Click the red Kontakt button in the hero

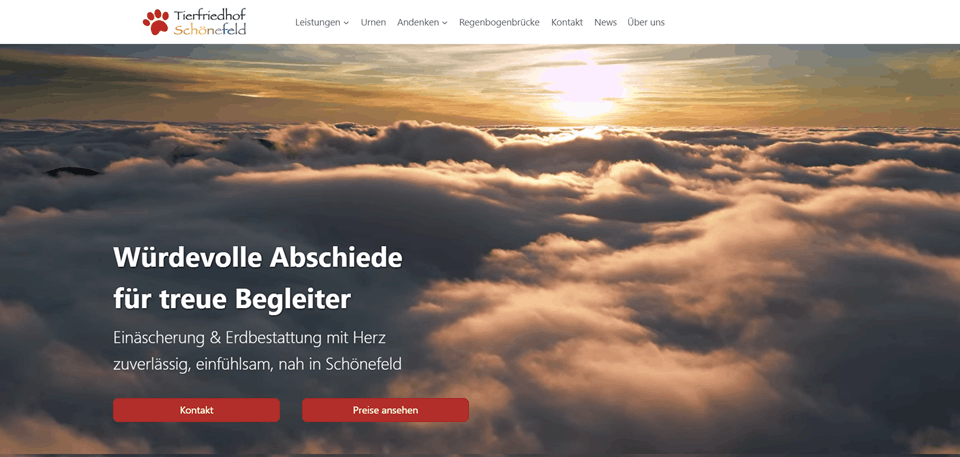(x=197, y=410)
